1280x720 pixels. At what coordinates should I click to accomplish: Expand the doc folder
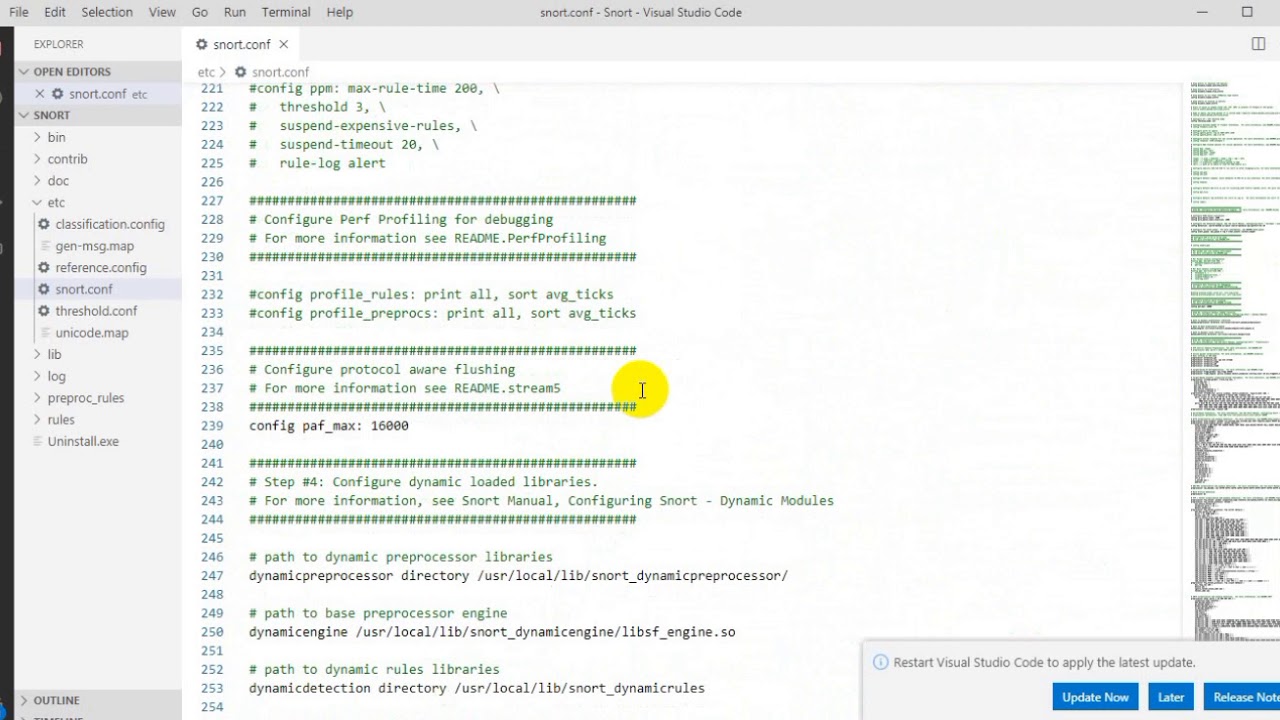[58, 181]
